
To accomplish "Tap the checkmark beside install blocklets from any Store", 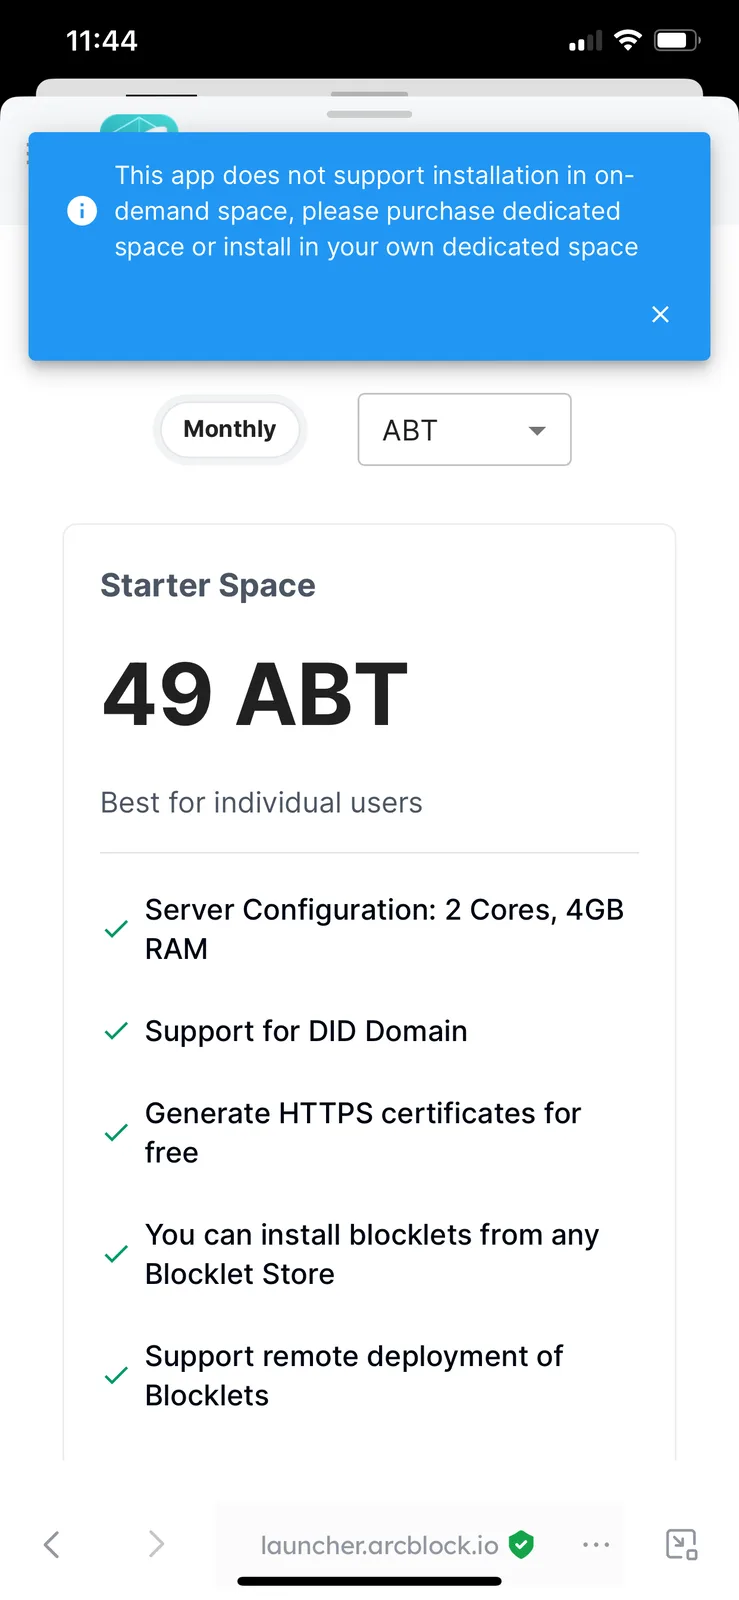I will (116, 1254).
